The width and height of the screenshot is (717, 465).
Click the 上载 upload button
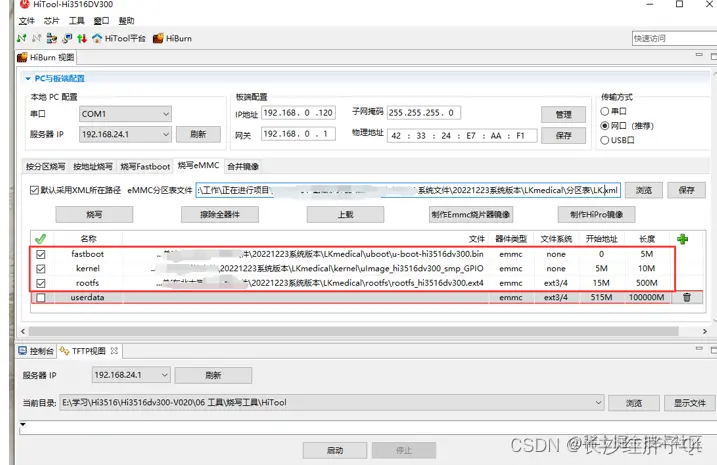tap(345, 214)
